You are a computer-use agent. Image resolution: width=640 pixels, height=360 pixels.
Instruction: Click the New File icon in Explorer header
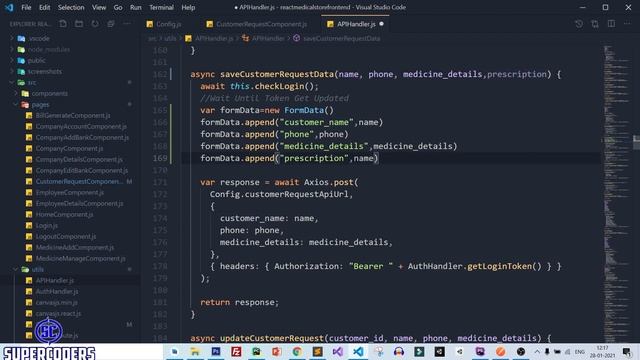click(x=63, y=24)
